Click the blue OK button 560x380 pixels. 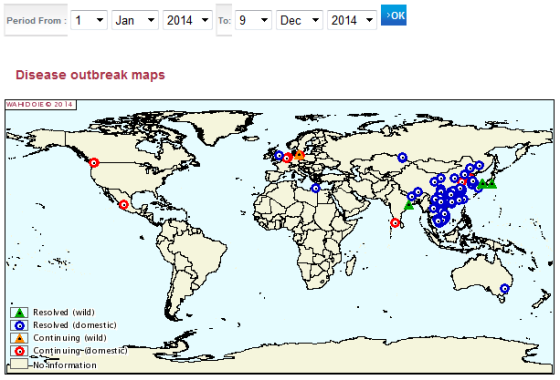[394, 15]
